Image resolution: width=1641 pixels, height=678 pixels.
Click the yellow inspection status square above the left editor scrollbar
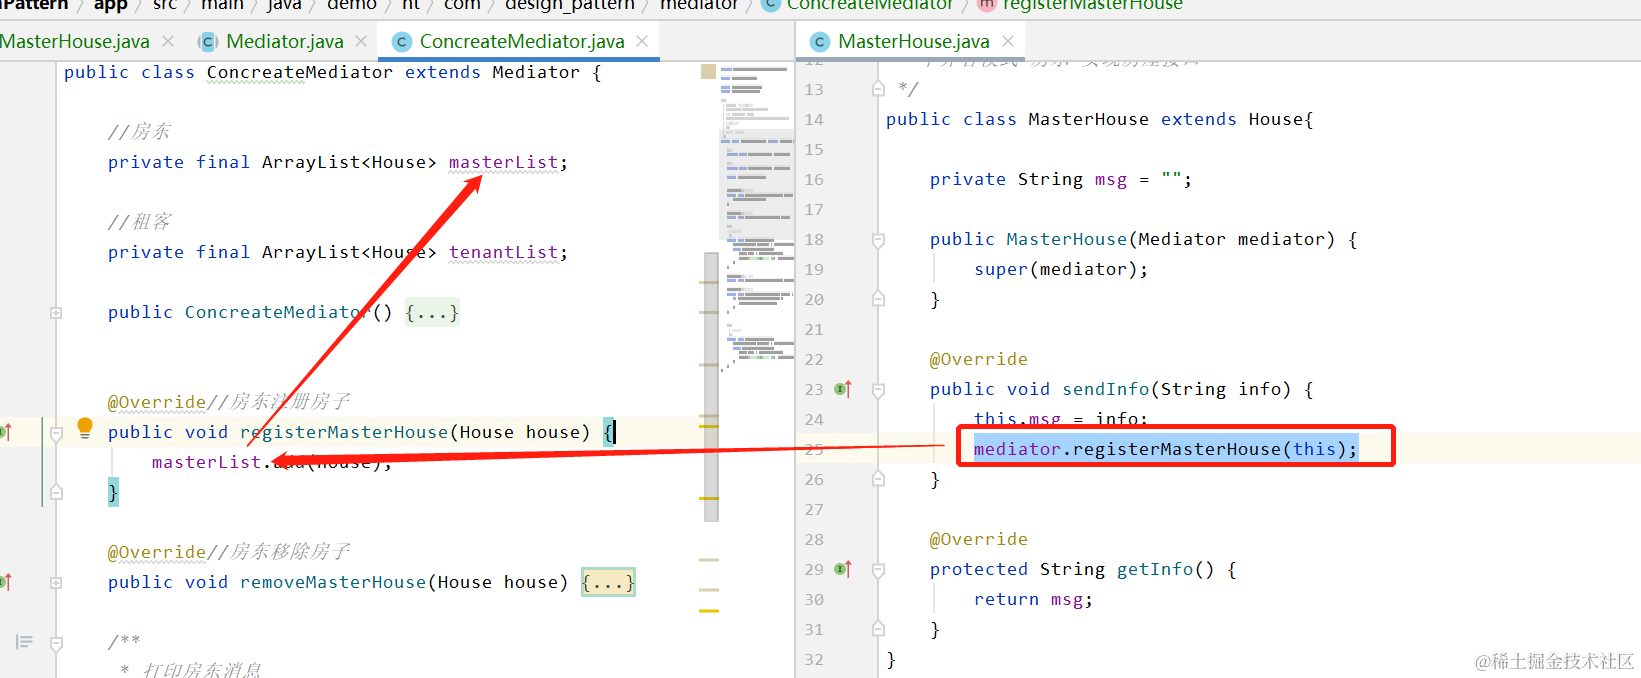point(708,72)
